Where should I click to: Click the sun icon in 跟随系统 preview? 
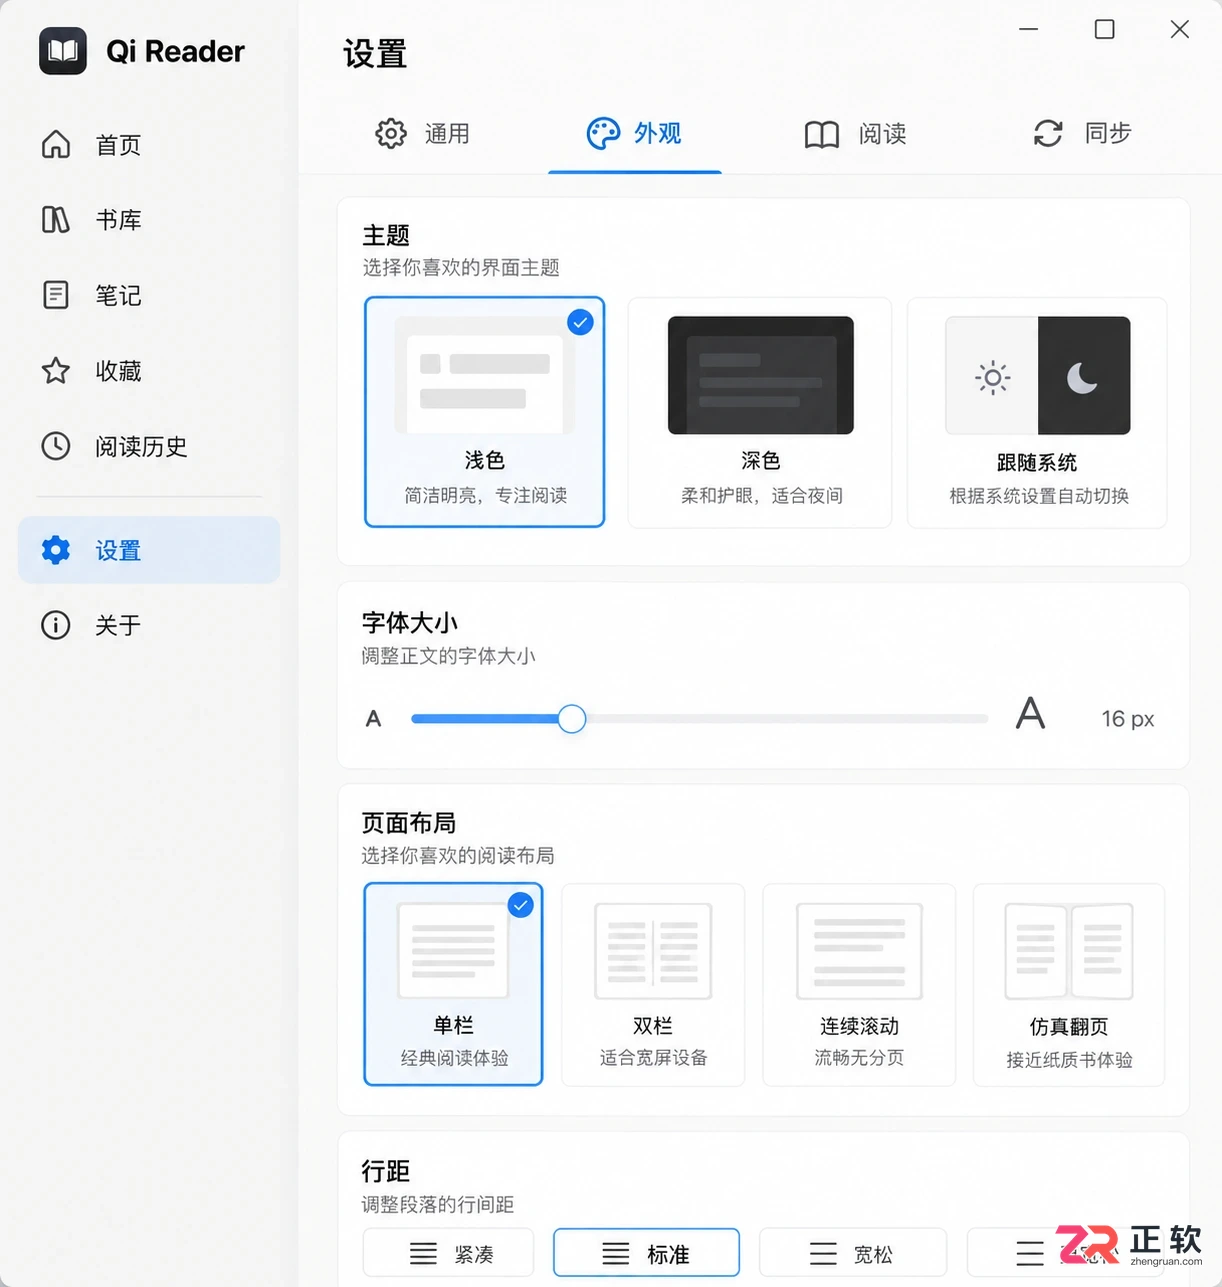click(x=993, y=377)
